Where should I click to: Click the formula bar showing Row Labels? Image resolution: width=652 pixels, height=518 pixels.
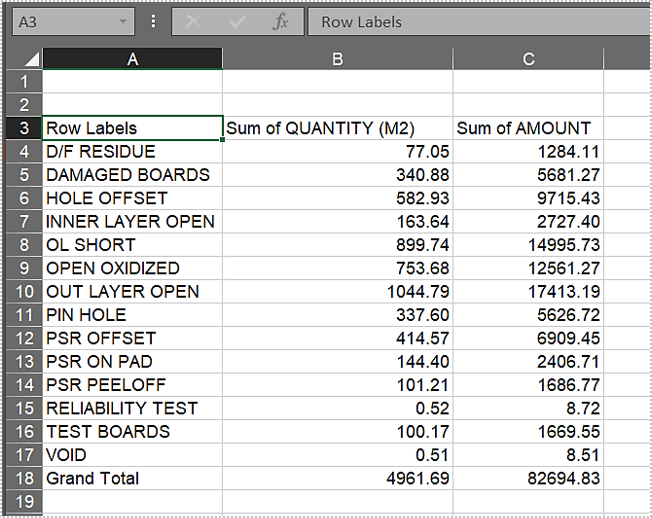point(480,22)
